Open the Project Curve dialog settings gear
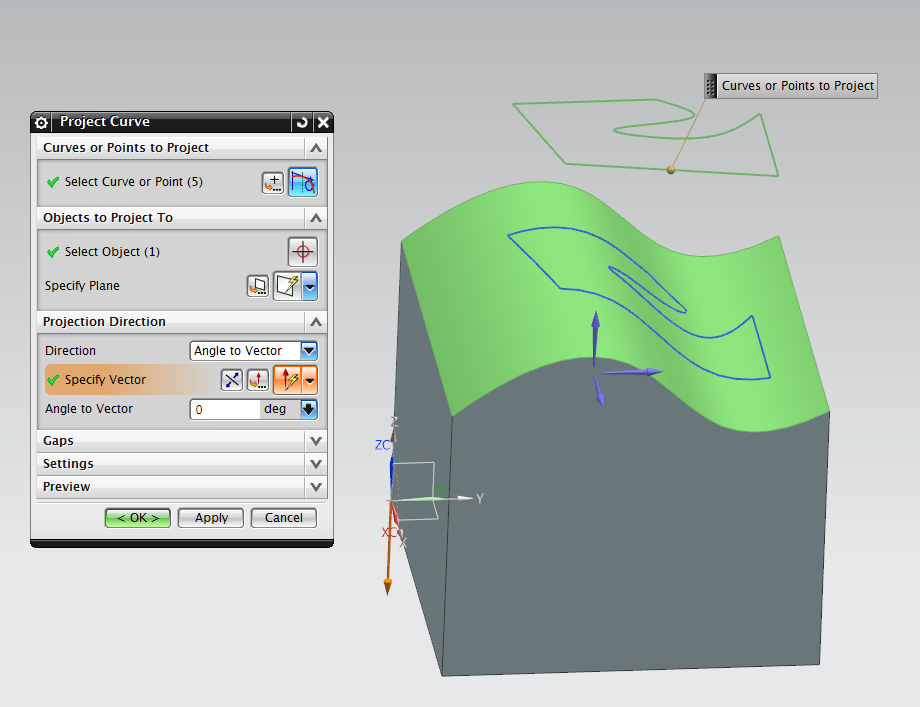Image resolution: width=920 pixels, height=707 pixels. pos(41,122)
